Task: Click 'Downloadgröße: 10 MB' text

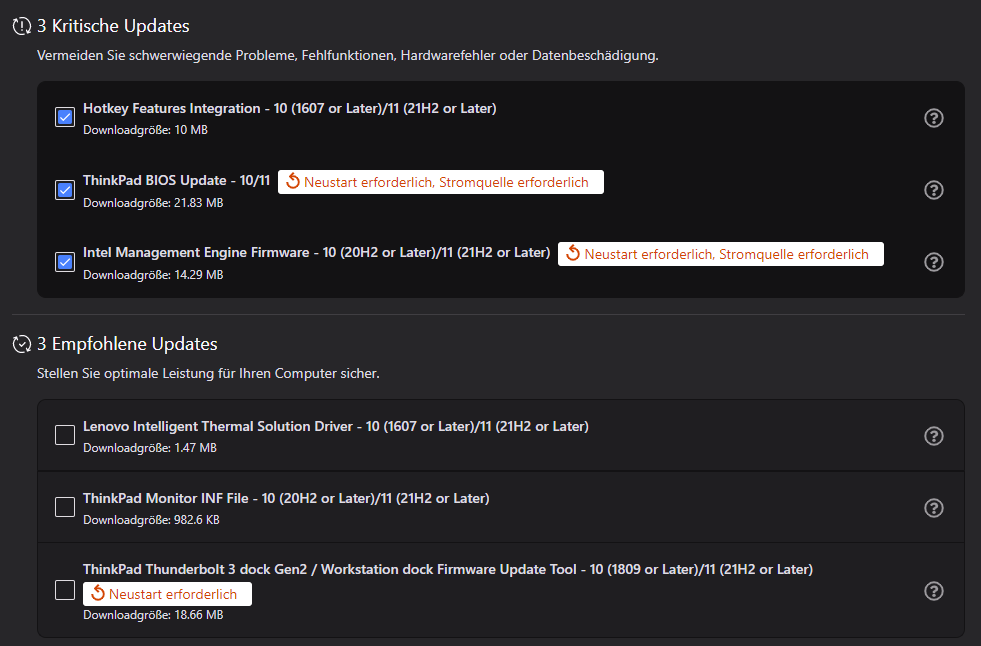Action: (x=145, y=130)
